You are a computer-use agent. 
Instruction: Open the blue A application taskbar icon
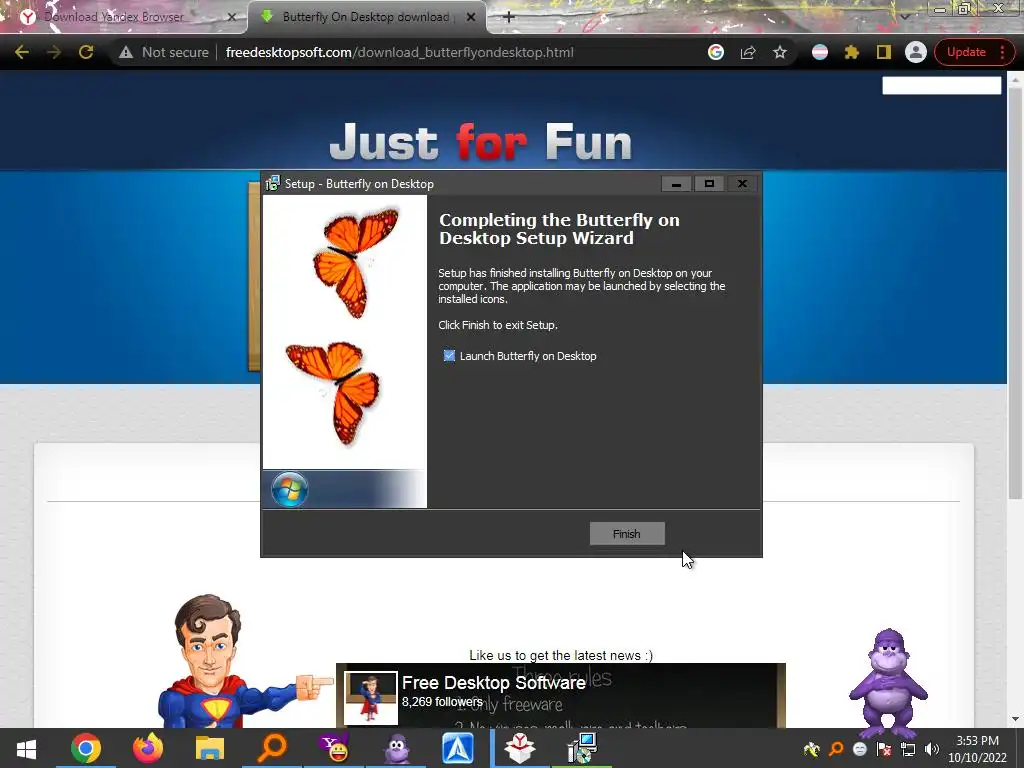coord(458,748)
